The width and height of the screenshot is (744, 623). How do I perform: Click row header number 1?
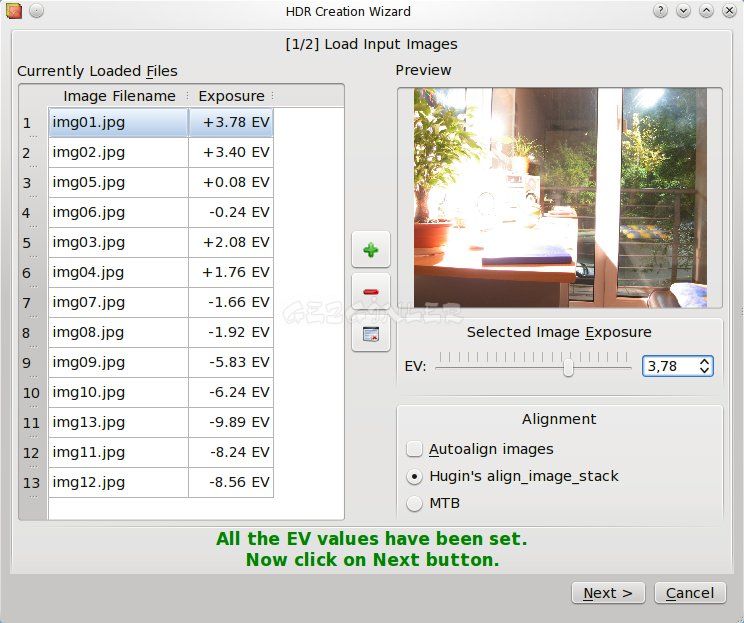pos(33,123)
